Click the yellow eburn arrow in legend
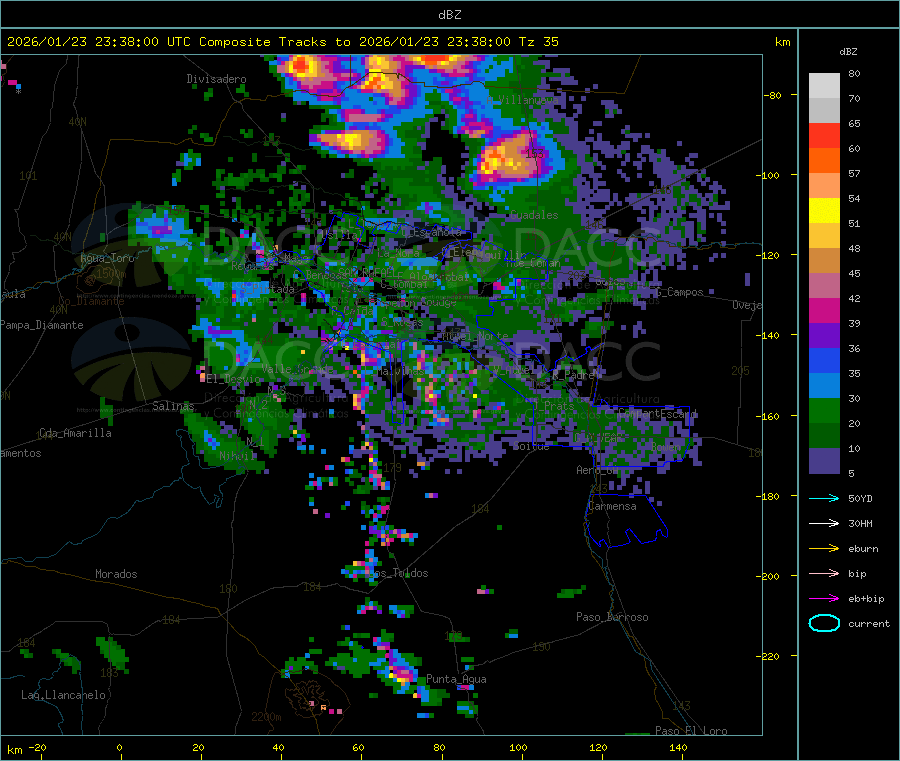This screenshot has height=761, width=900. (824, 549)
